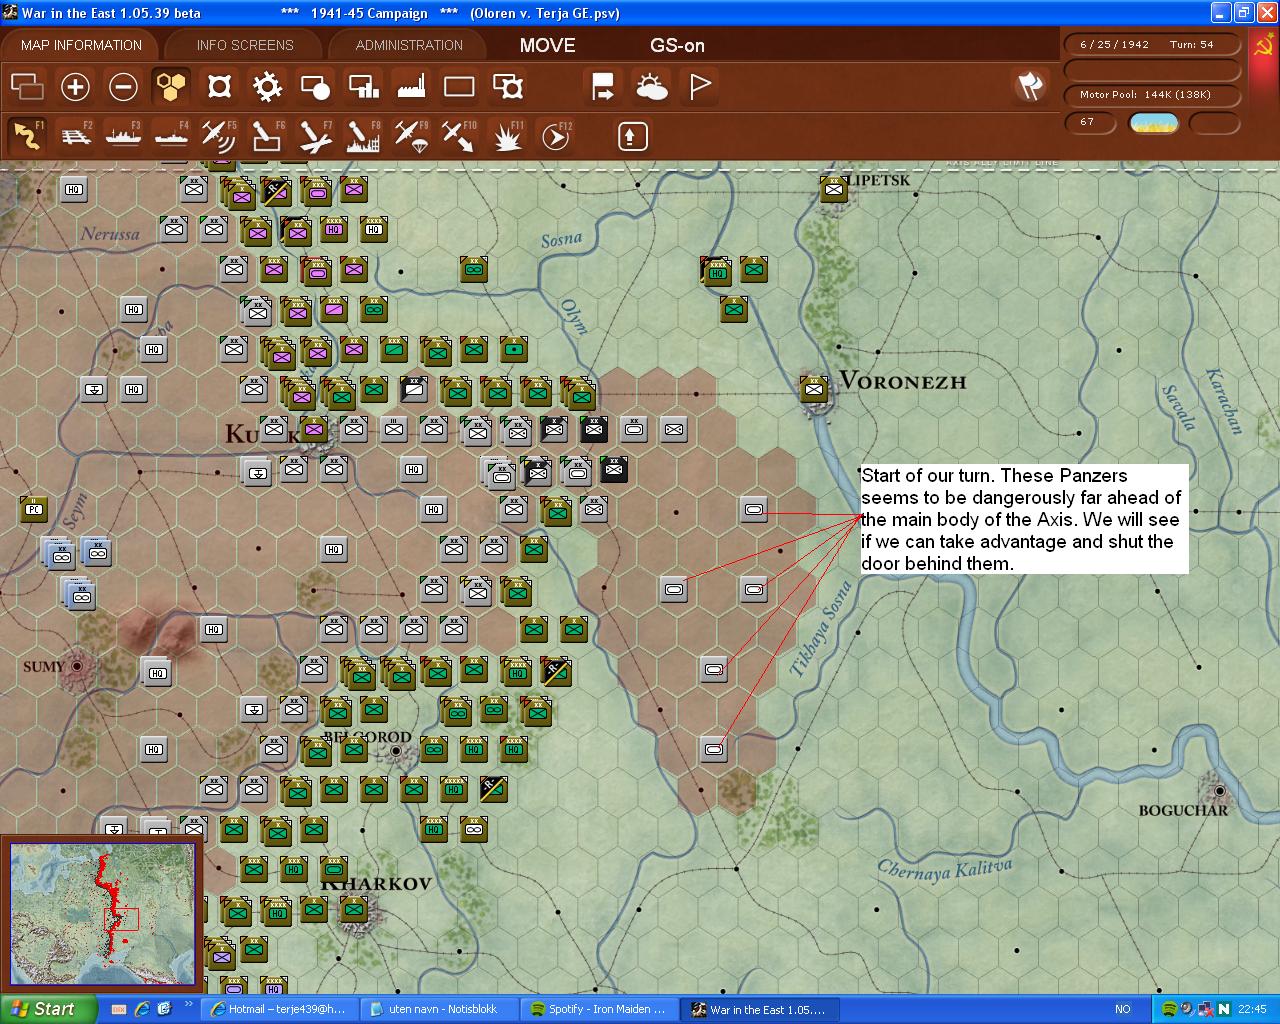This screenshot has height=1024, width=1280.
Task: Click the rectangle with circle icon
Action: (x=315, y=87)
